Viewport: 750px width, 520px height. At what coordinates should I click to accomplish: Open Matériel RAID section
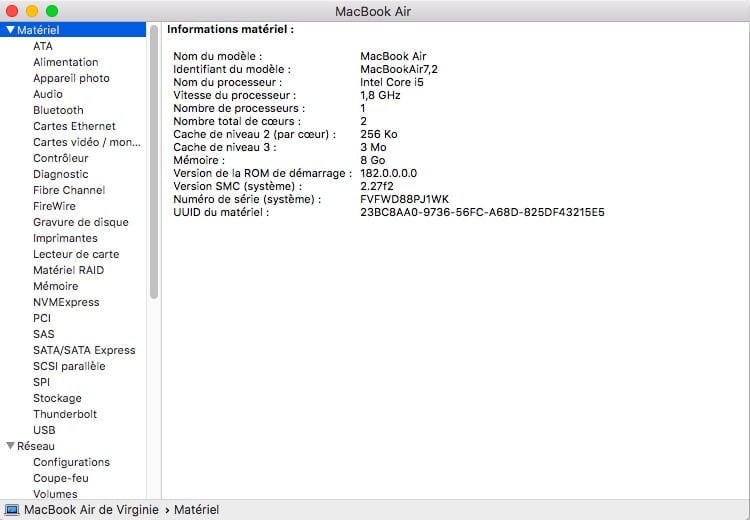tap(68, 270)
